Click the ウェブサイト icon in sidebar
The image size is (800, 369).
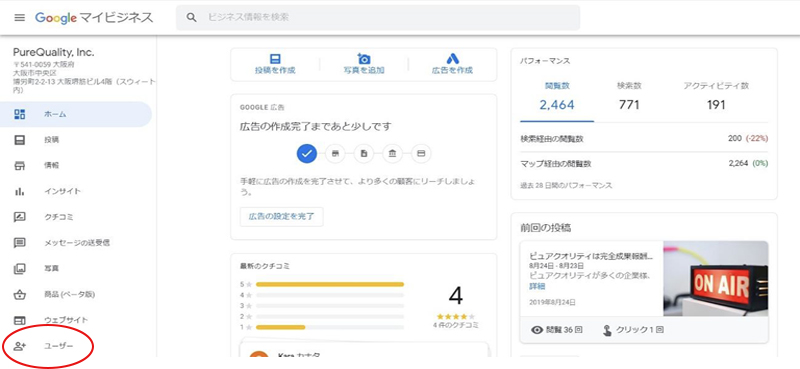point(19,320)
